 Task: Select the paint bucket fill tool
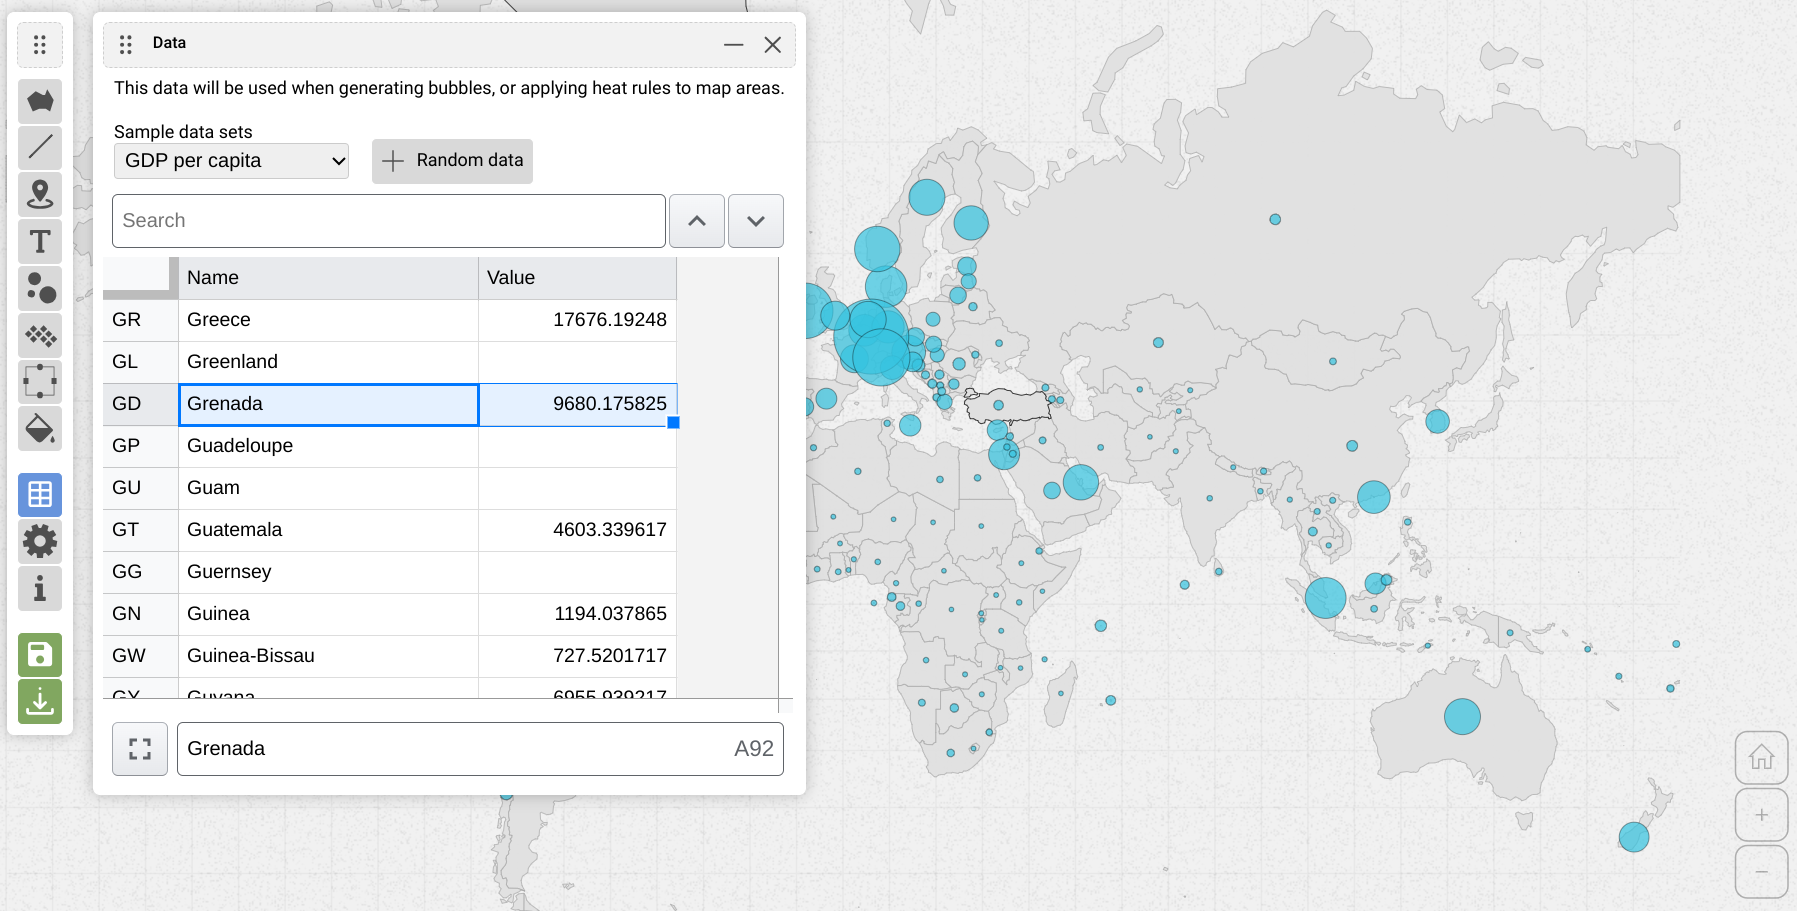coord(40,429)
